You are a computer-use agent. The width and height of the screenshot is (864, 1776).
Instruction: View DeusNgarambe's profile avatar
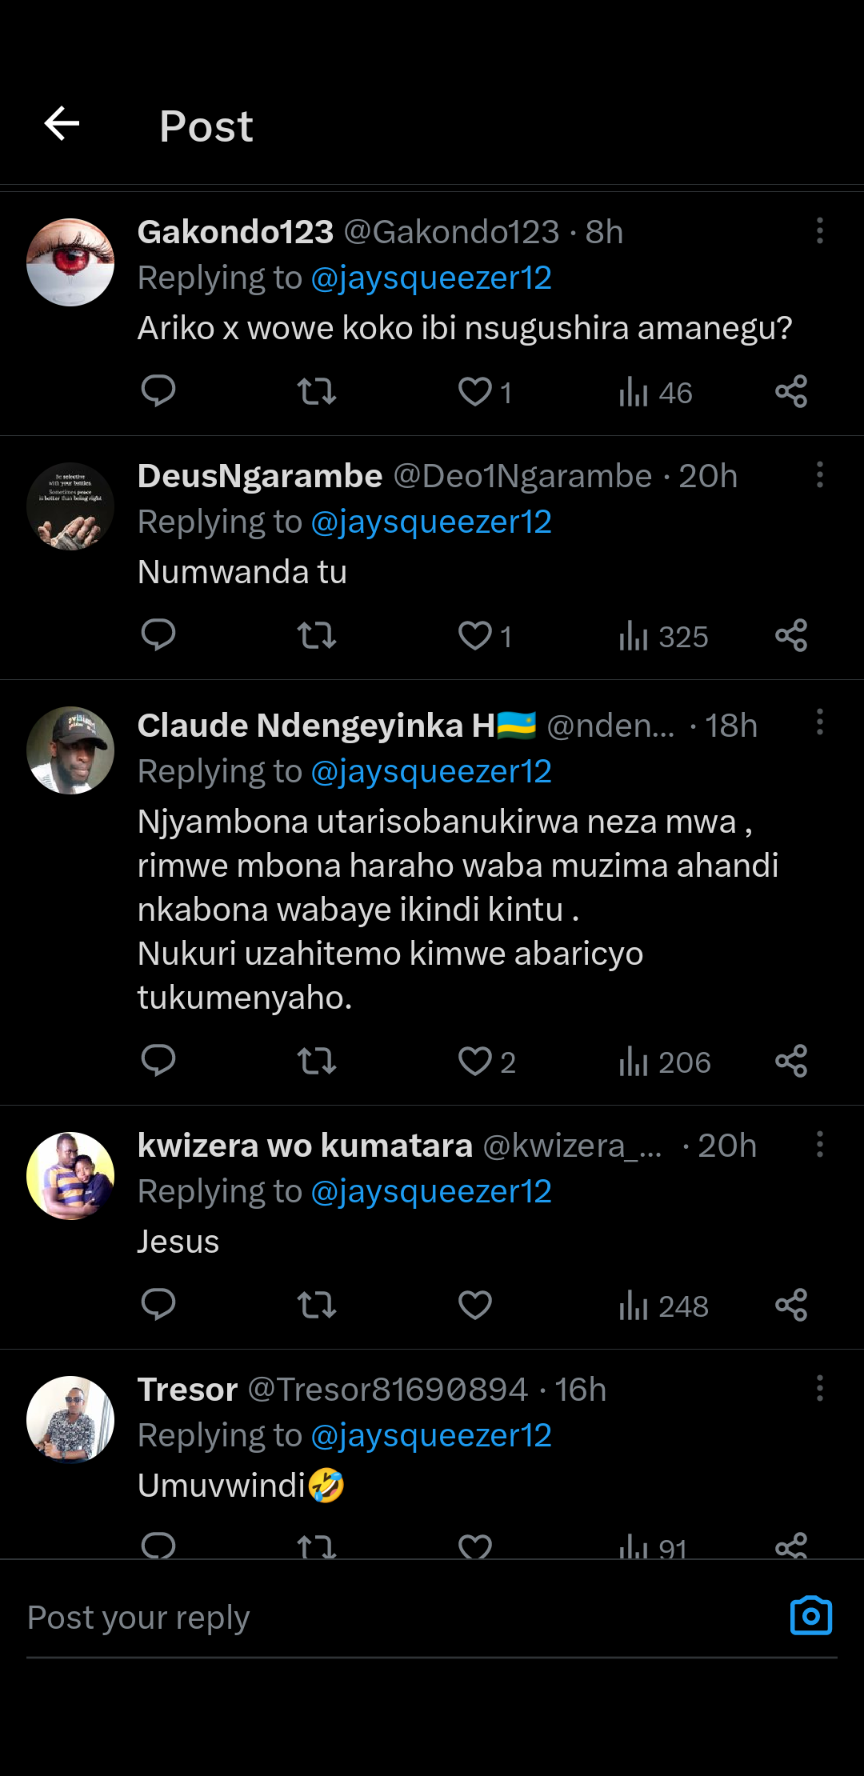pyautogui.click(x=70, y=506)
